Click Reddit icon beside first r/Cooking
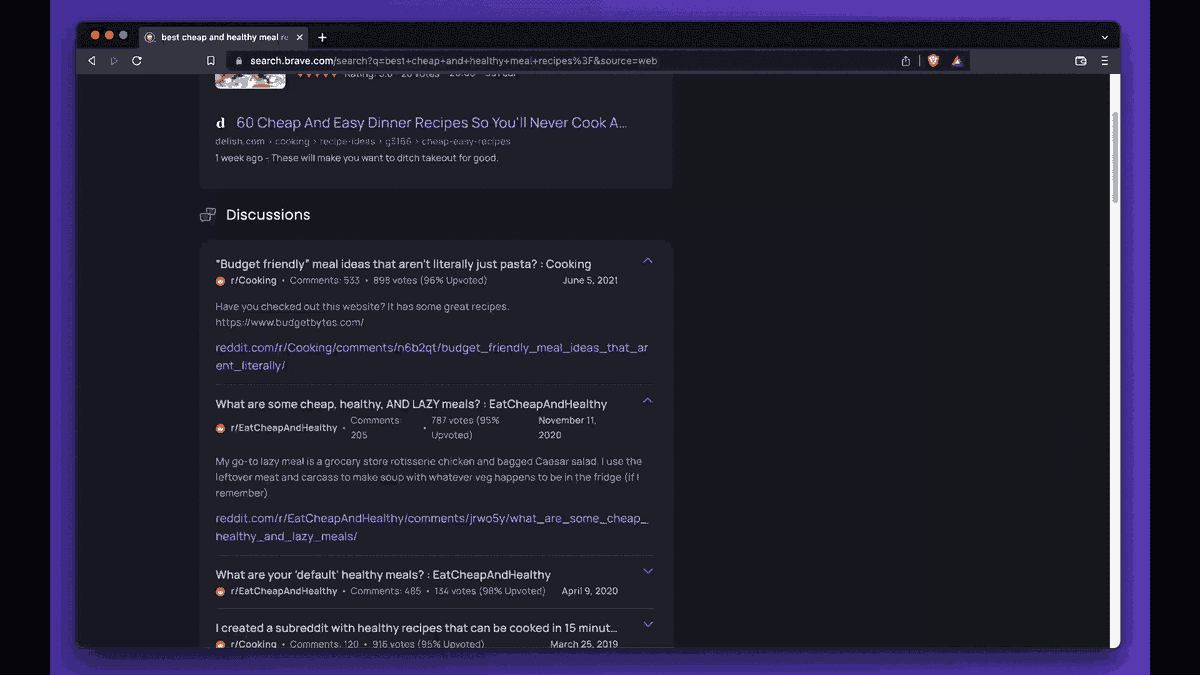 click(221, 281)
